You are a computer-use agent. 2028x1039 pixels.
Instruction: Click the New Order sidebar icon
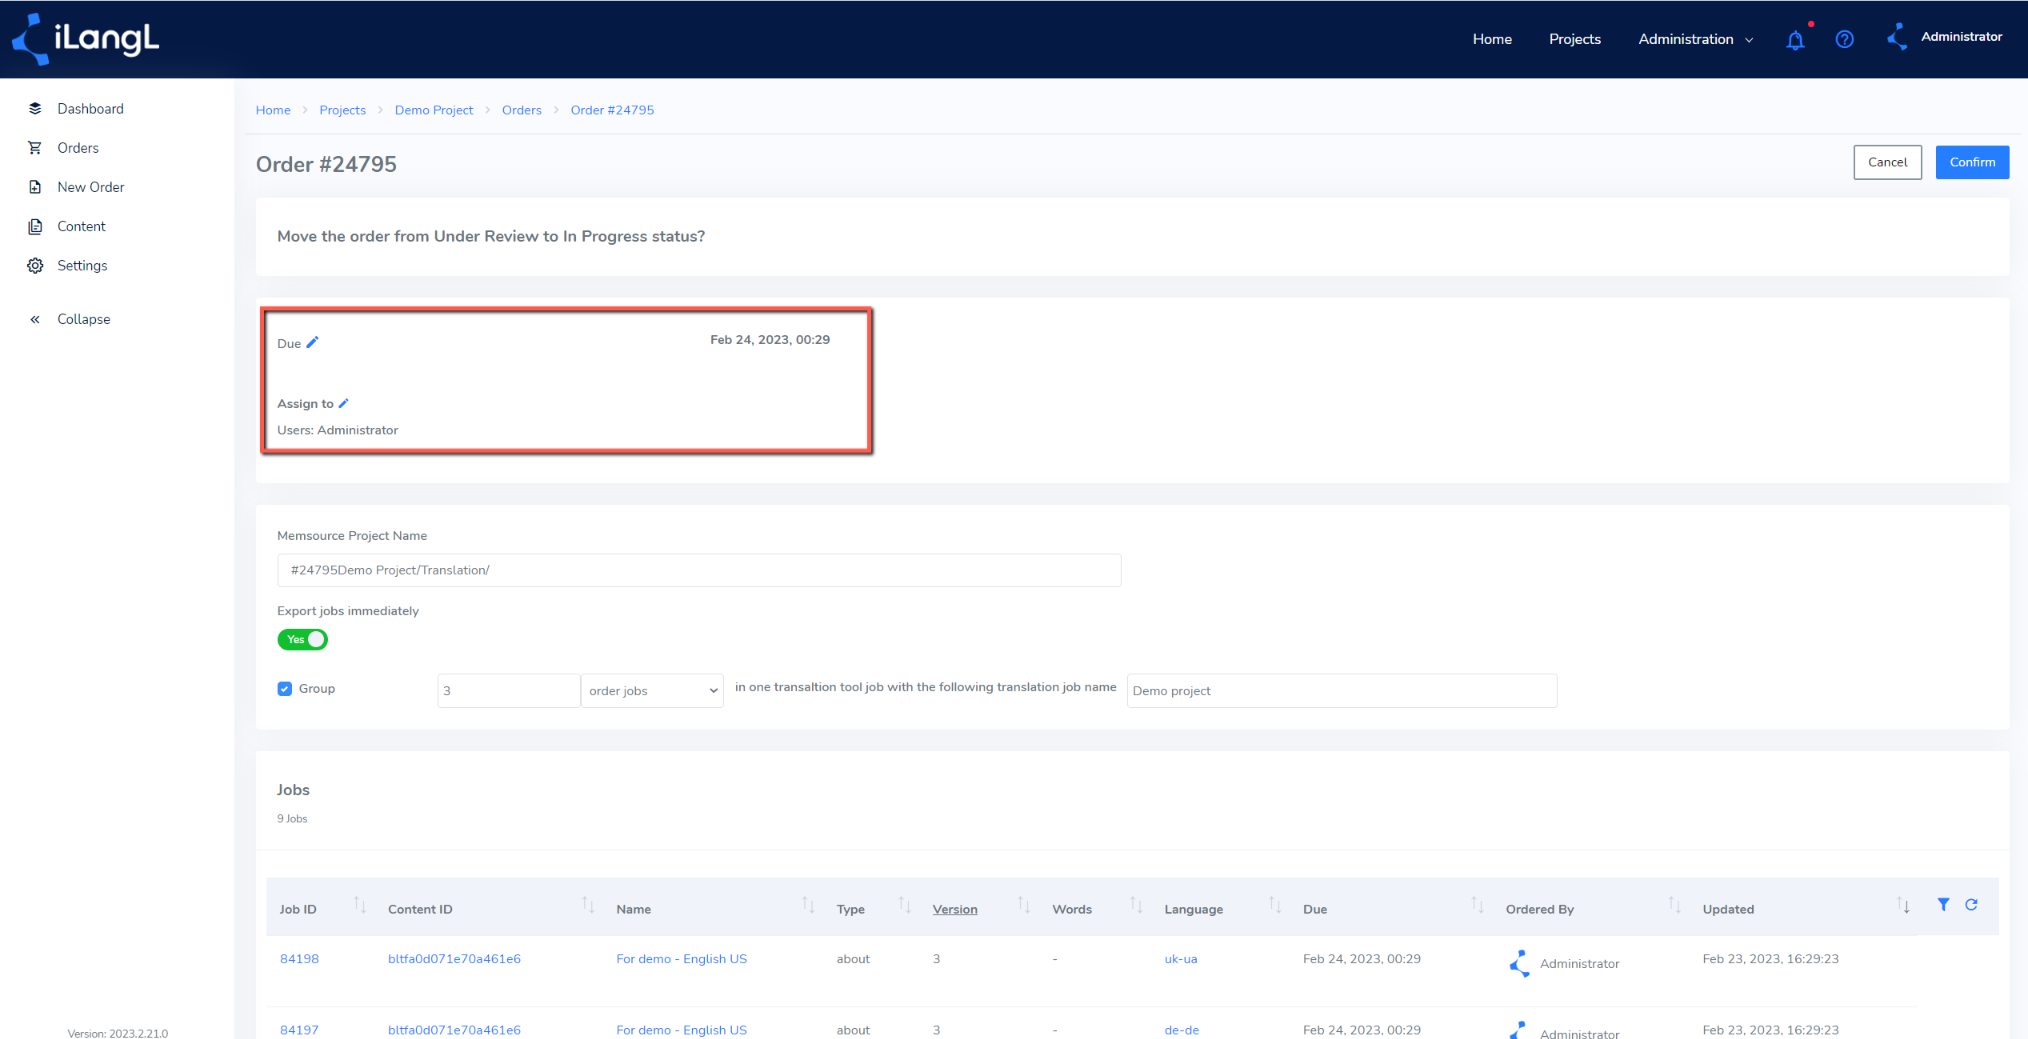tap(35, 187)
